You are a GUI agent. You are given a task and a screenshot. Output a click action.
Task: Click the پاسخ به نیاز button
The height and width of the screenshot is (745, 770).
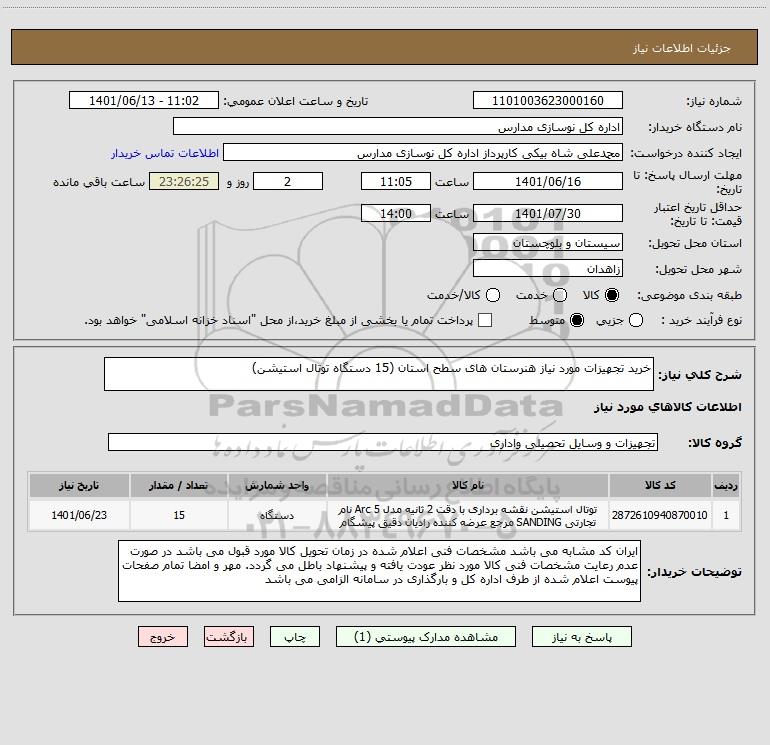pos(581,636)
